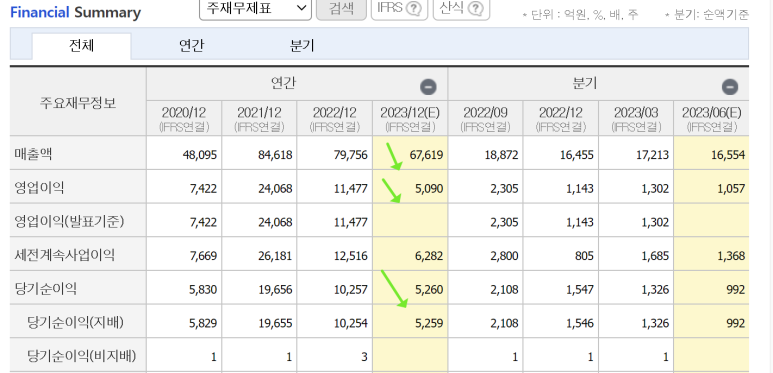773x373 pixels.
Task: Click the 5,830 net income value
Action: [203, 290]
